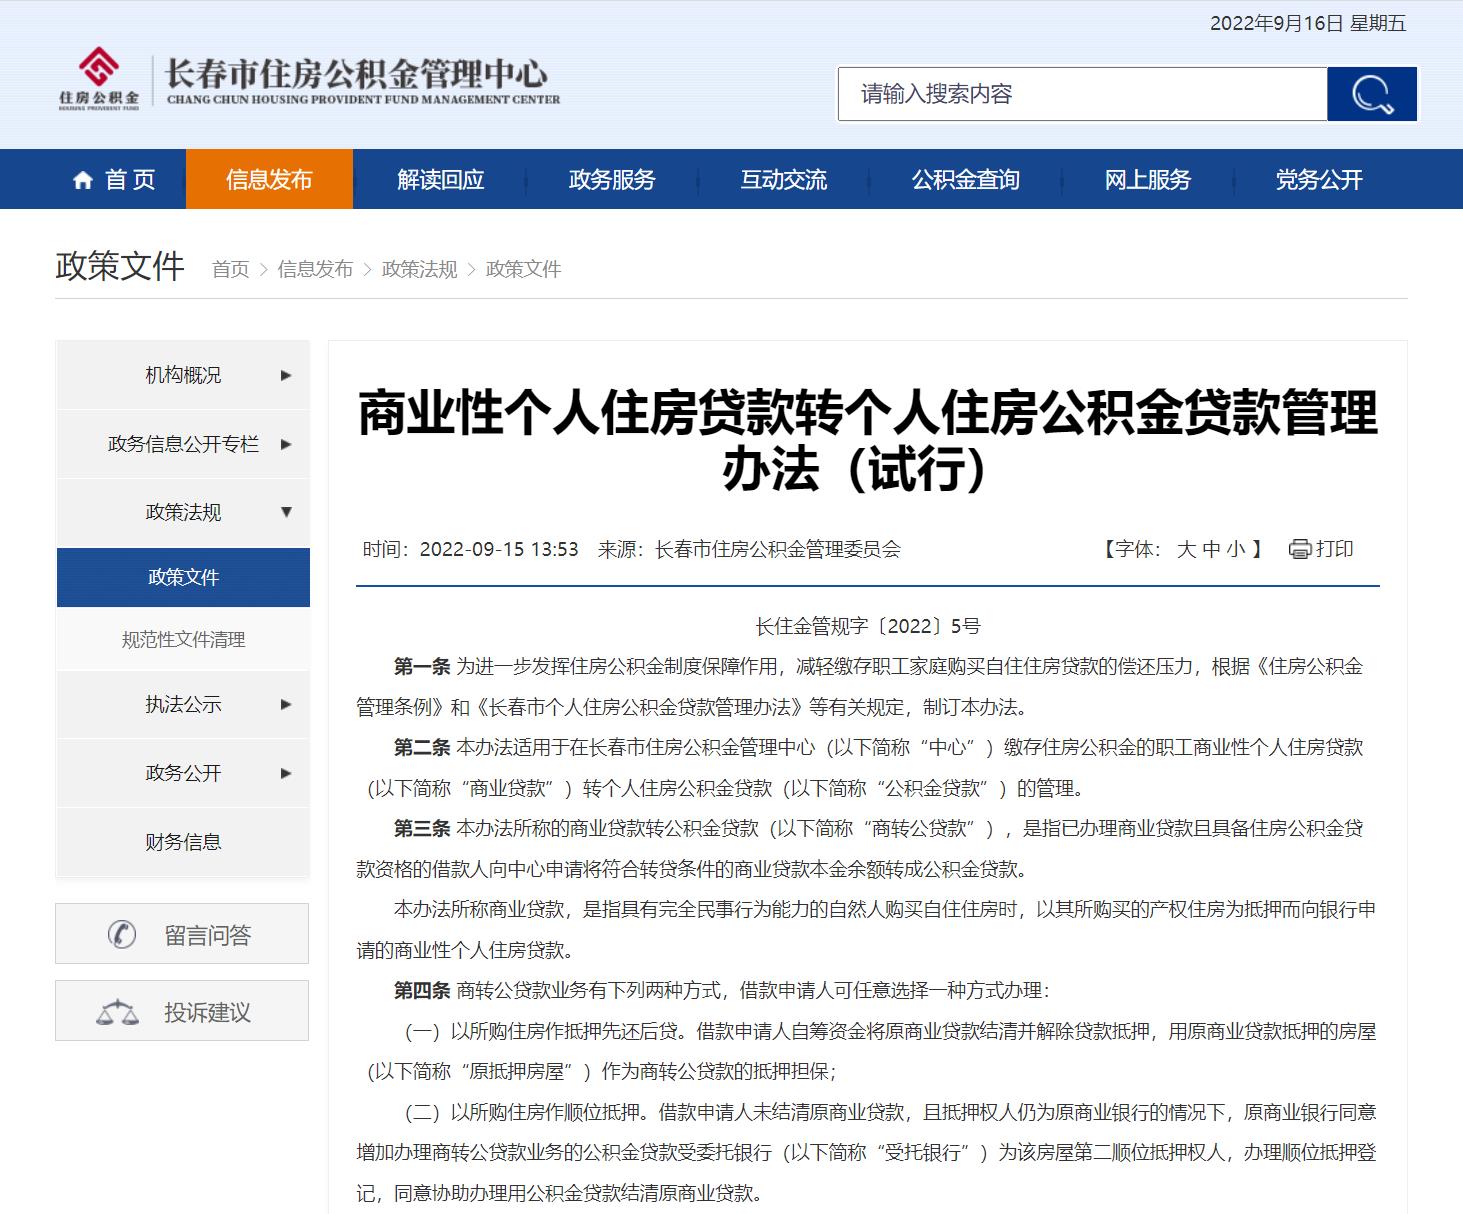This screenshot has width=1463, height=1214.
Task: Expand 机构概况 with its arrow
Action: pyautogui.click(x=286, y=376)
